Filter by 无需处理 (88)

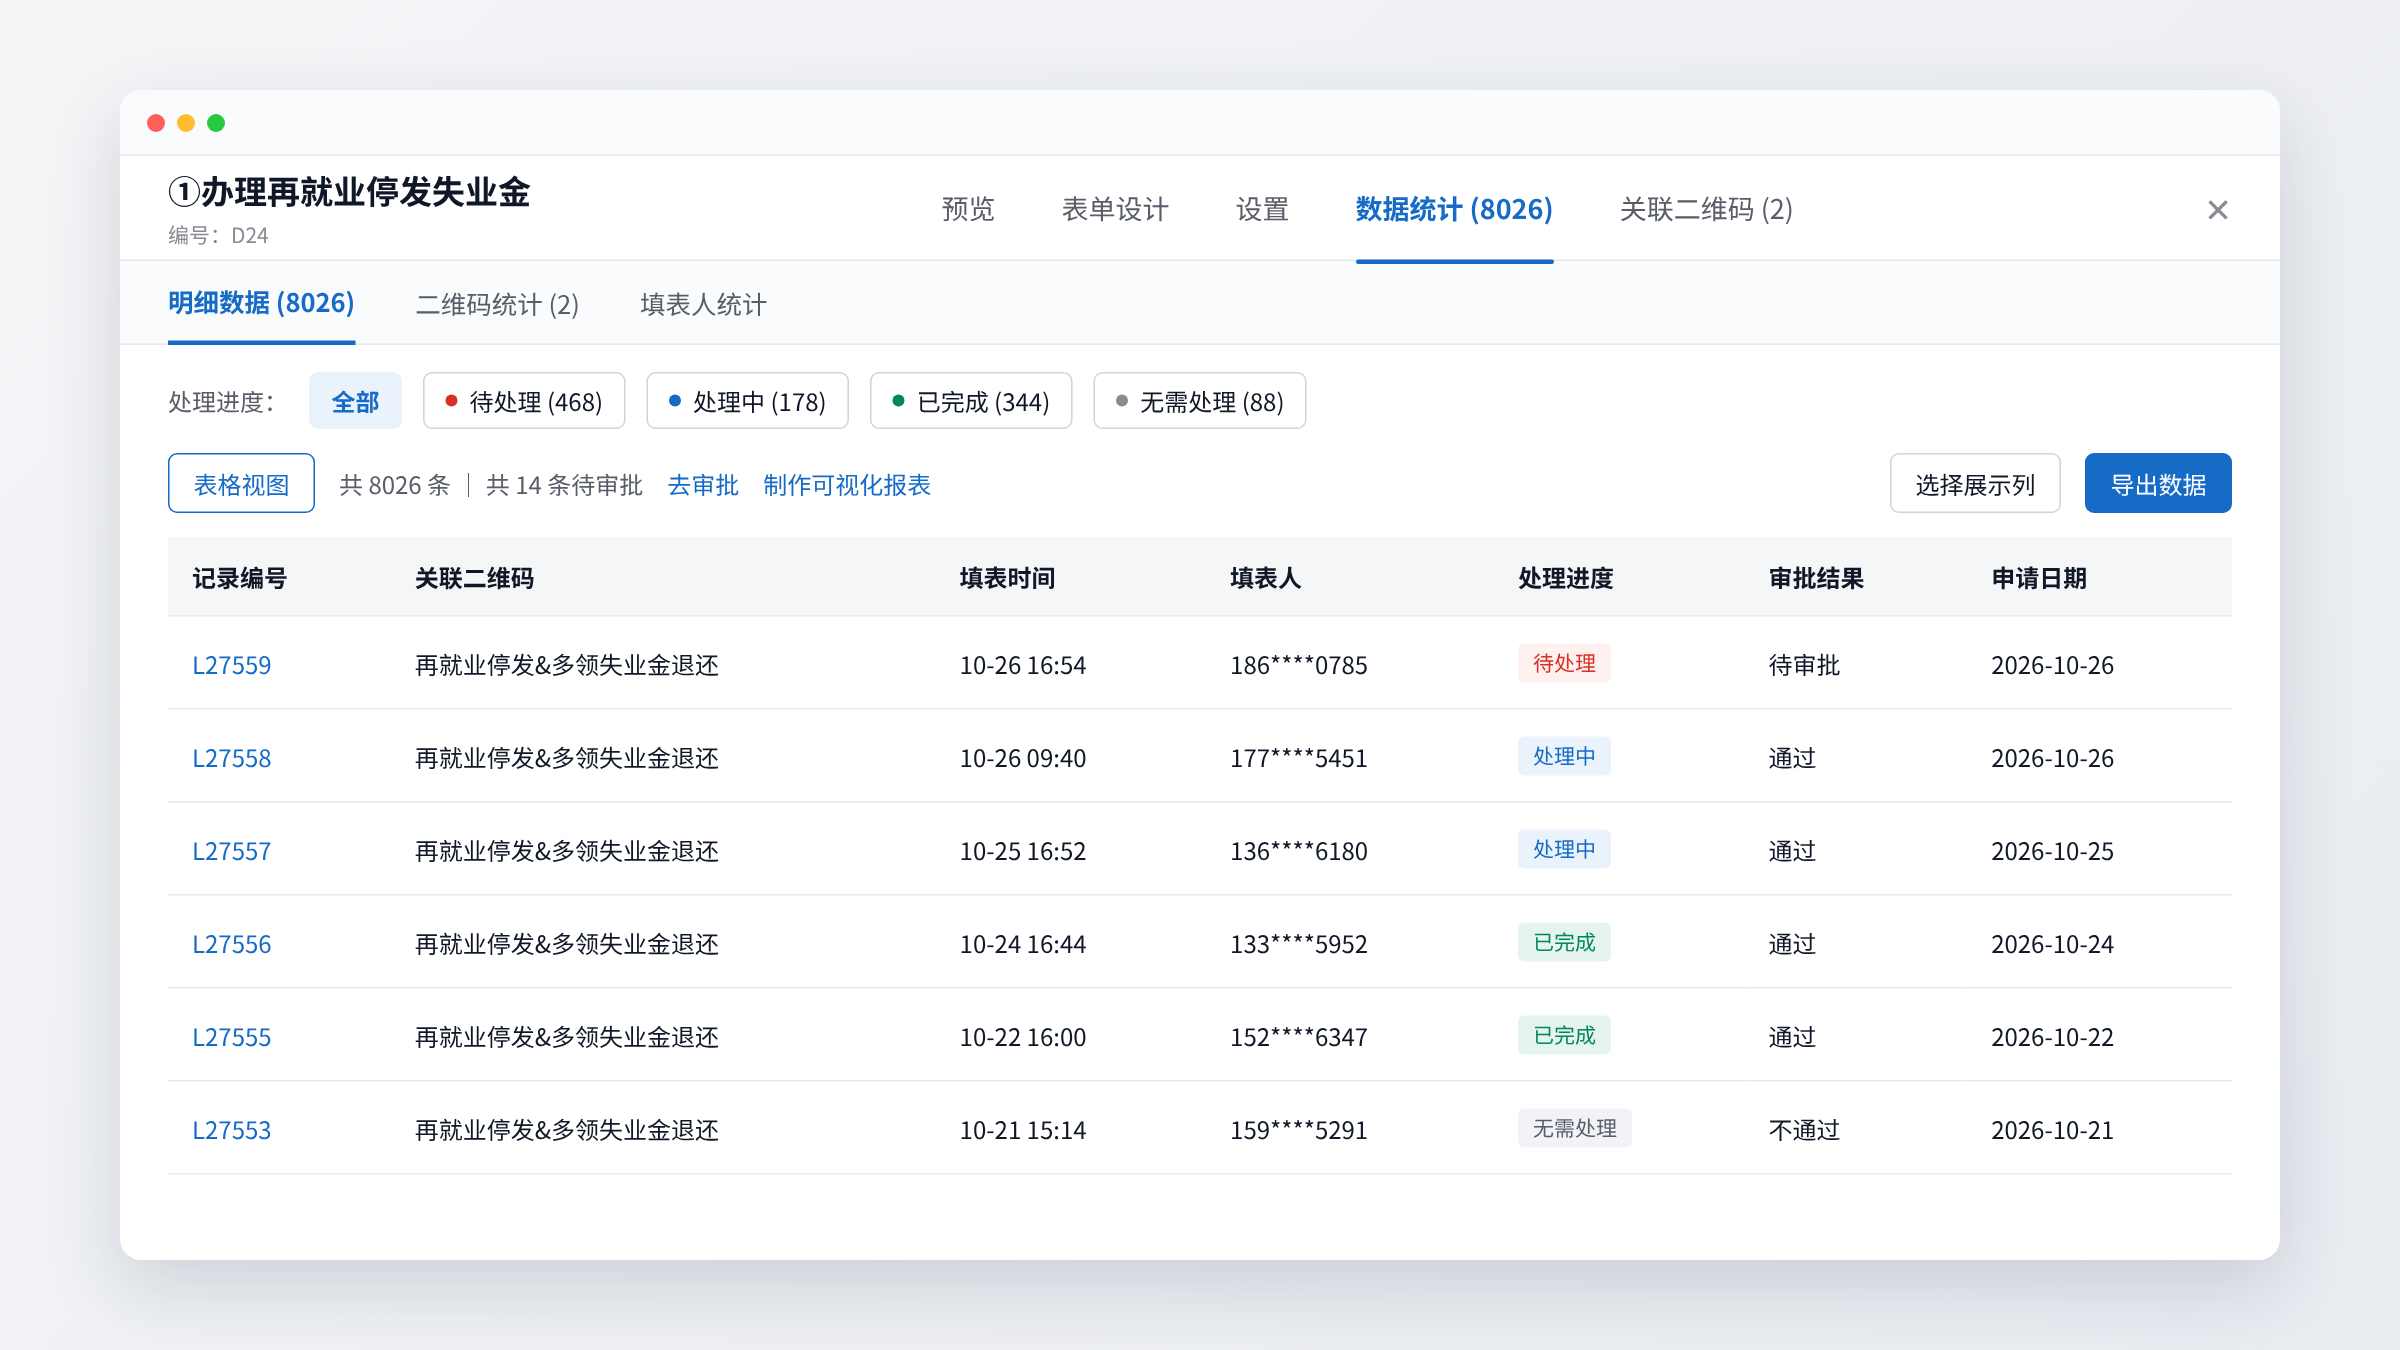pos(1199,401)
